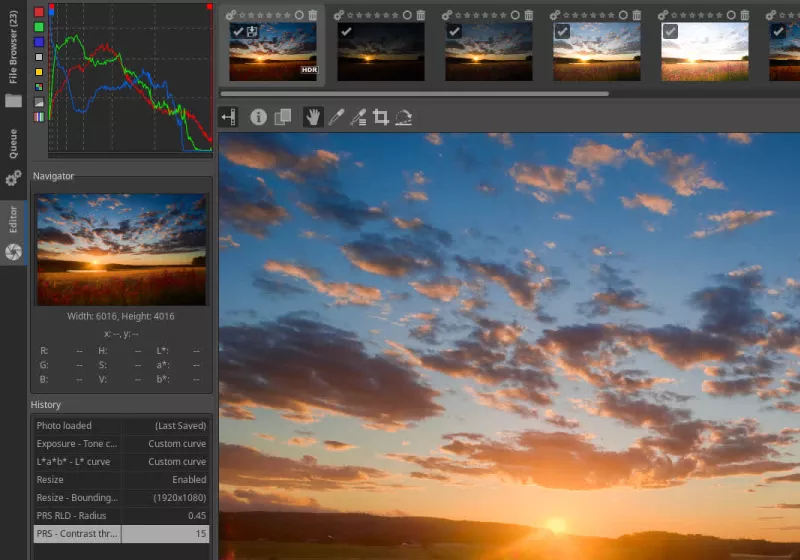Viewport: 800px width, 560px height.
Task: Toggle the left panel visibility button
Action: click(x=229, y=117)
